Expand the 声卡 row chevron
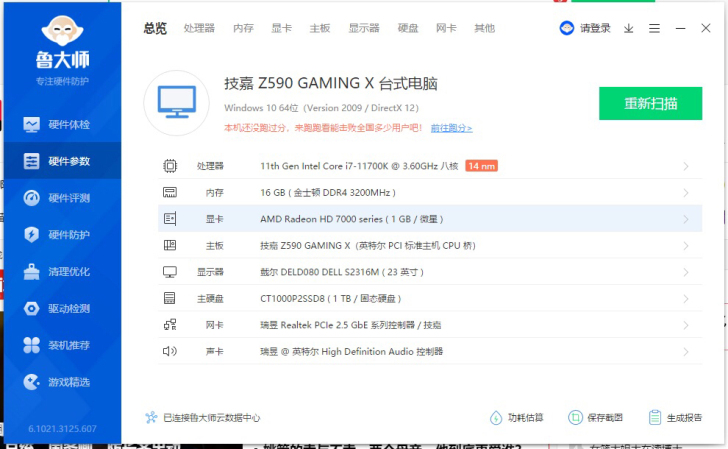This screenshot has height=449, width=728. click(x=686, y=351)
